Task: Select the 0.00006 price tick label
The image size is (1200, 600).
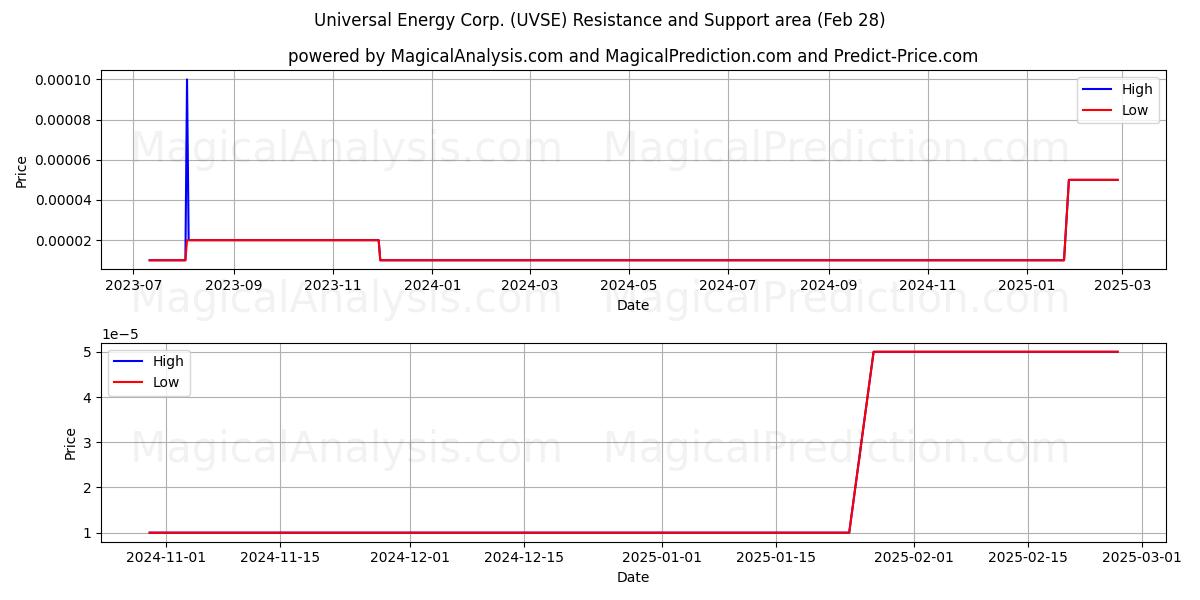Action: [62, 160]
